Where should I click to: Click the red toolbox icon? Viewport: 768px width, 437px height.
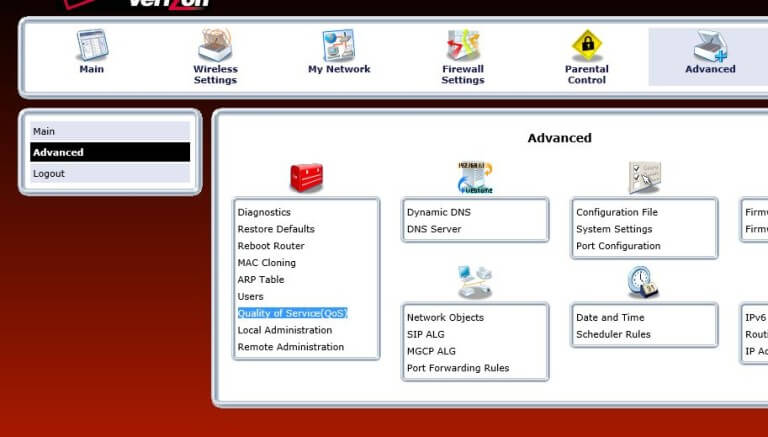306,178
